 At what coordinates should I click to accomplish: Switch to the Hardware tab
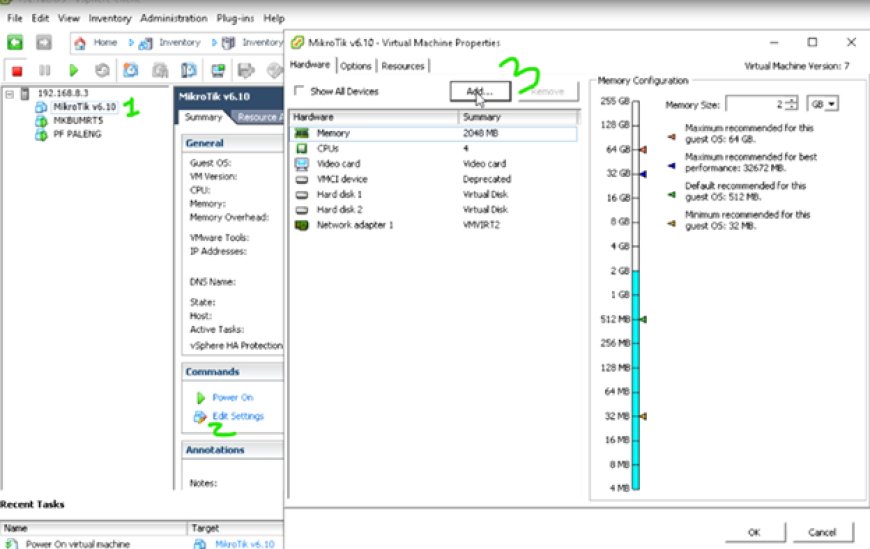point(310,65)
